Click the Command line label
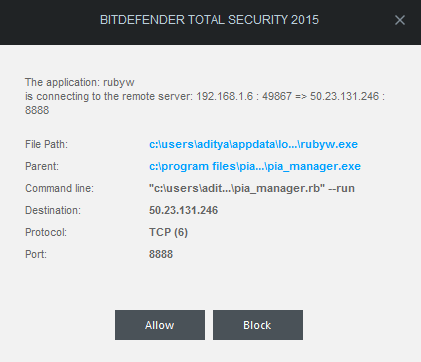The width and height of the screenshot is (421, 362). (x=59, y=188)
